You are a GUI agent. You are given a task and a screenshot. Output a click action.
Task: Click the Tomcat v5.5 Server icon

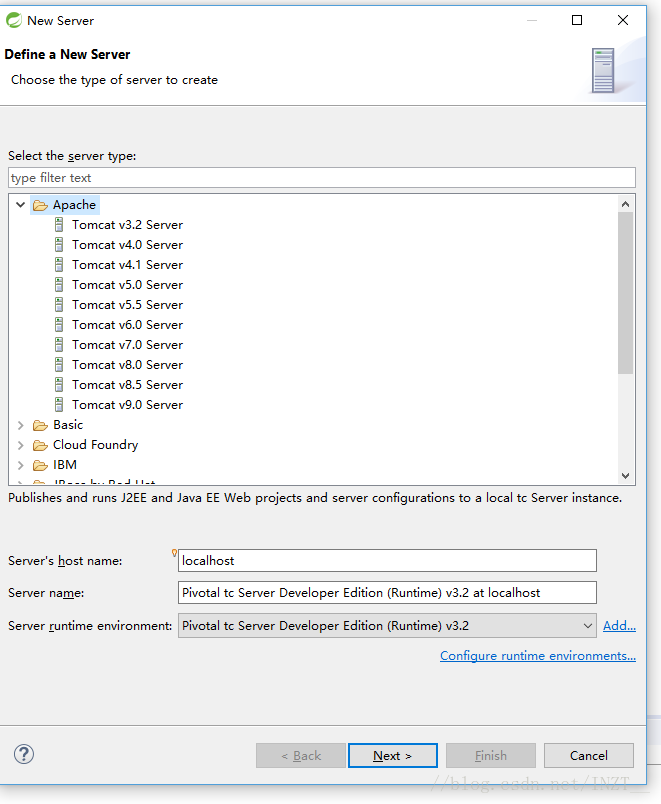tap(59, 305)
